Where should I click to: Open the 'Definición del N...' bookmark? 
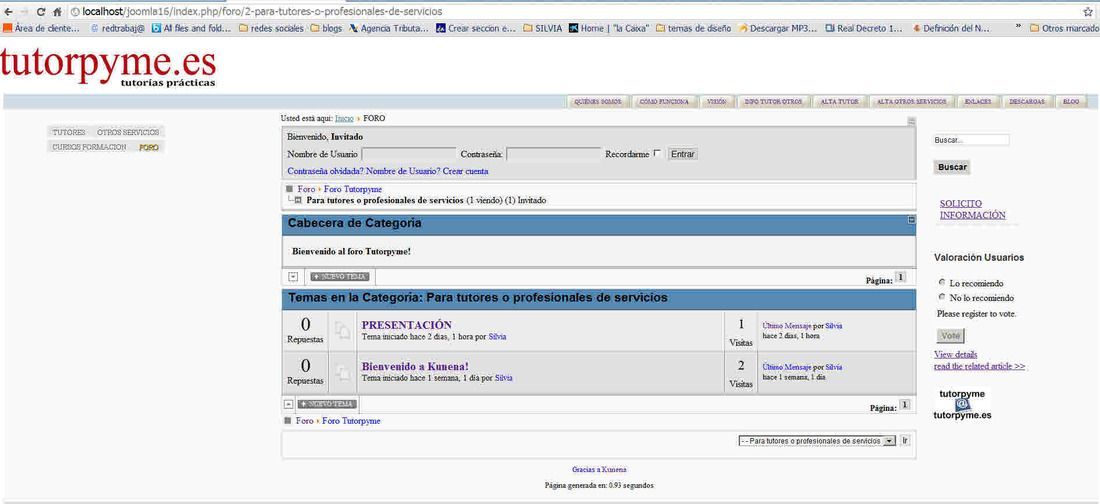(951, 29)
